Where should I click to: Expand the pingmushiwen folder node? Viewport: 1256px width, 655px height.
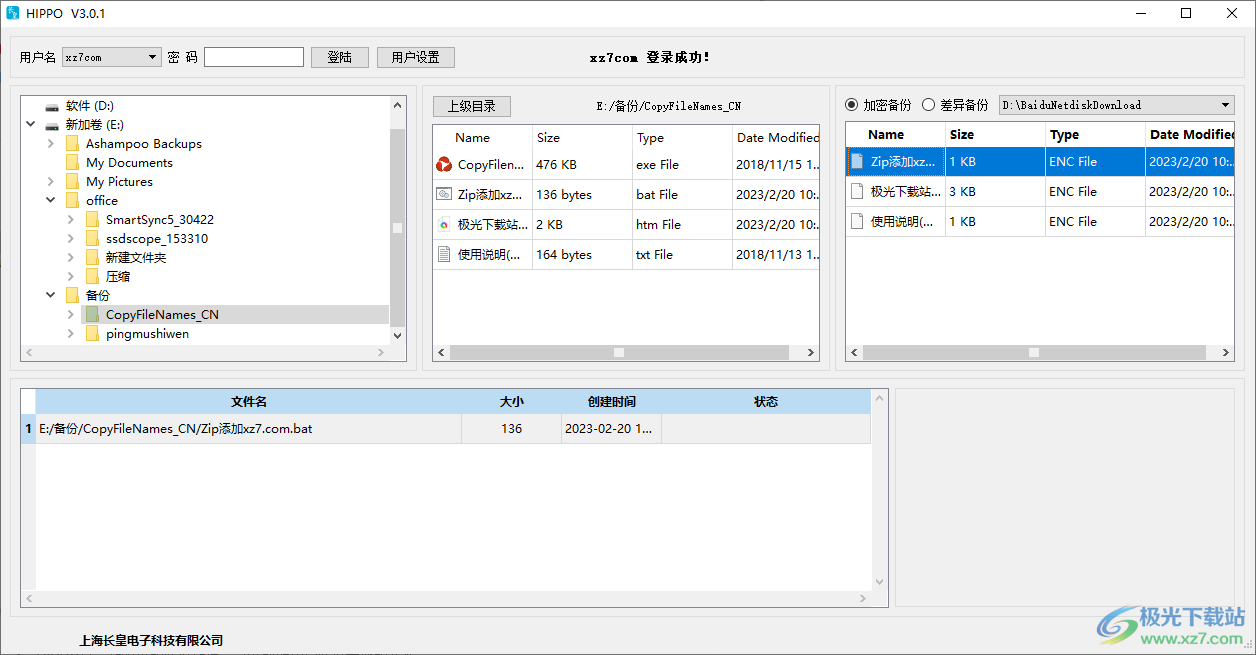point(71,334)
